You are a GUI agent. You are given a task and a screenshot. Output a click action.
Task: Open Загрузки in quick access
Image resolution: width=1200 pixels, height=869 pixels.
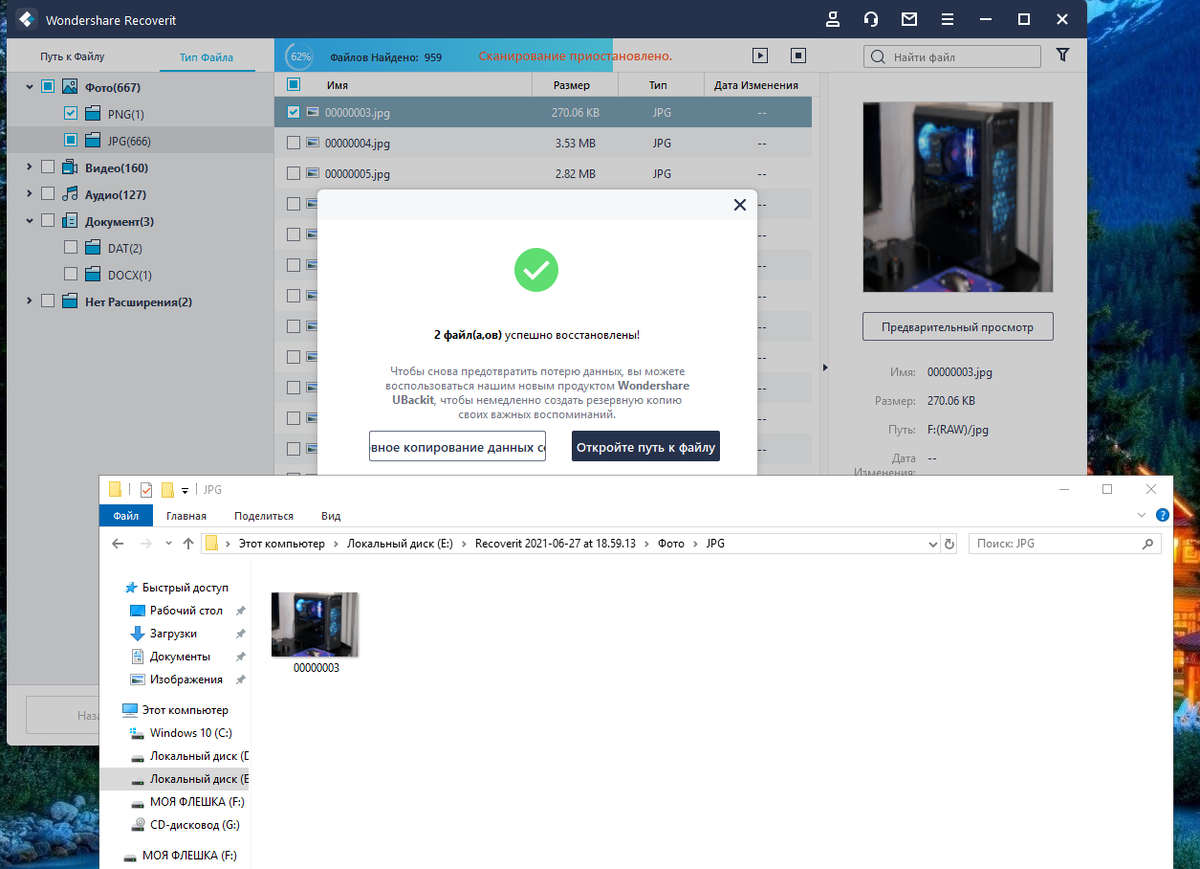173,633
